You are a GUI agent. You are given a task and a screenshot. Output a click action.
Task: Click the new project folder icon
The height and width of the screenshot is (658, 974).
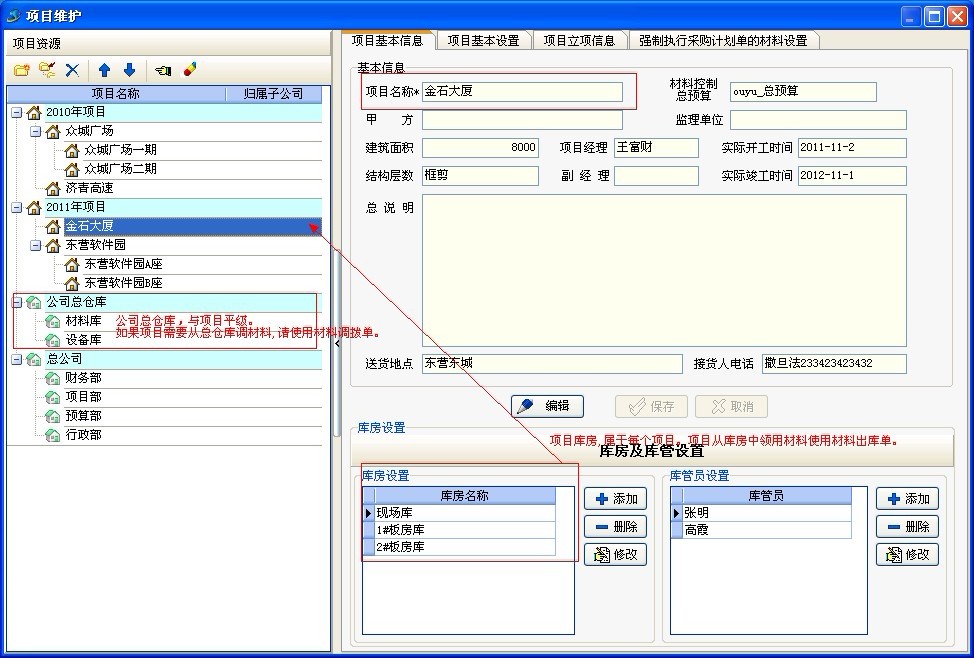[x=21, y=70]
